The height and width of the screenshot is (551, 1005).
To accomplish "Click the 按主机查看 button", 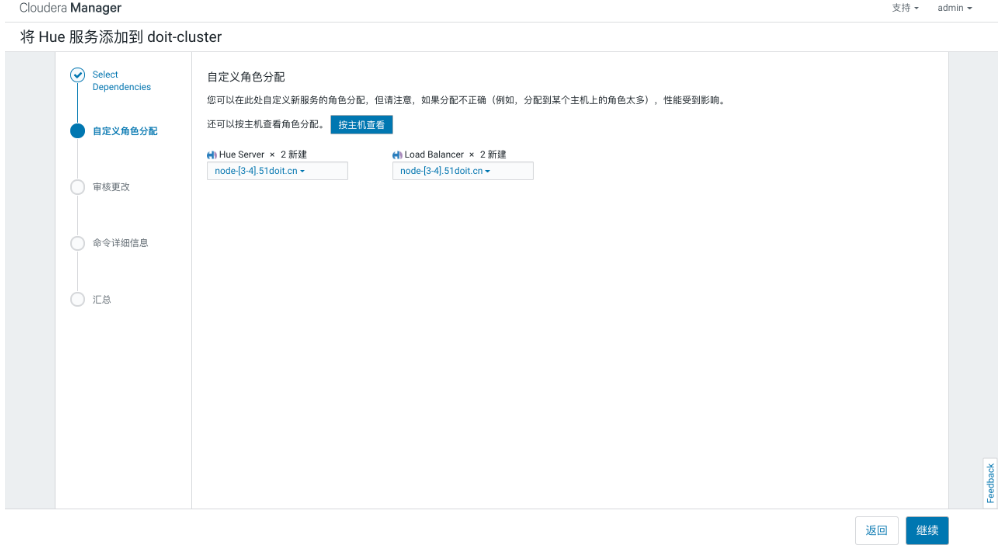I will pos(361,125).
